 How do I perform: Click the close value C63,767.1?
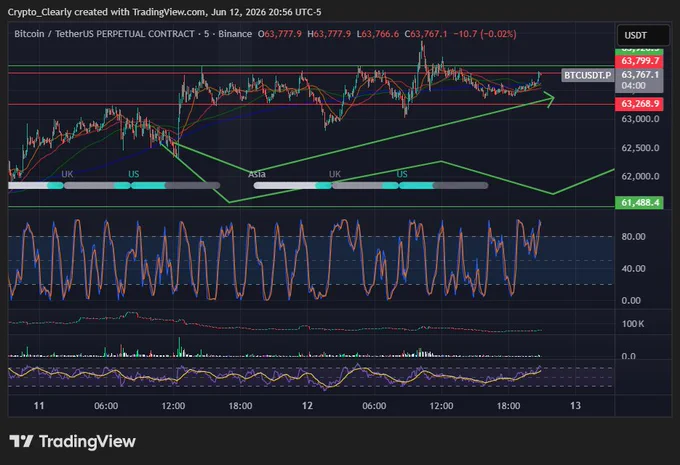pyautogui.click(x=426, y=34)
